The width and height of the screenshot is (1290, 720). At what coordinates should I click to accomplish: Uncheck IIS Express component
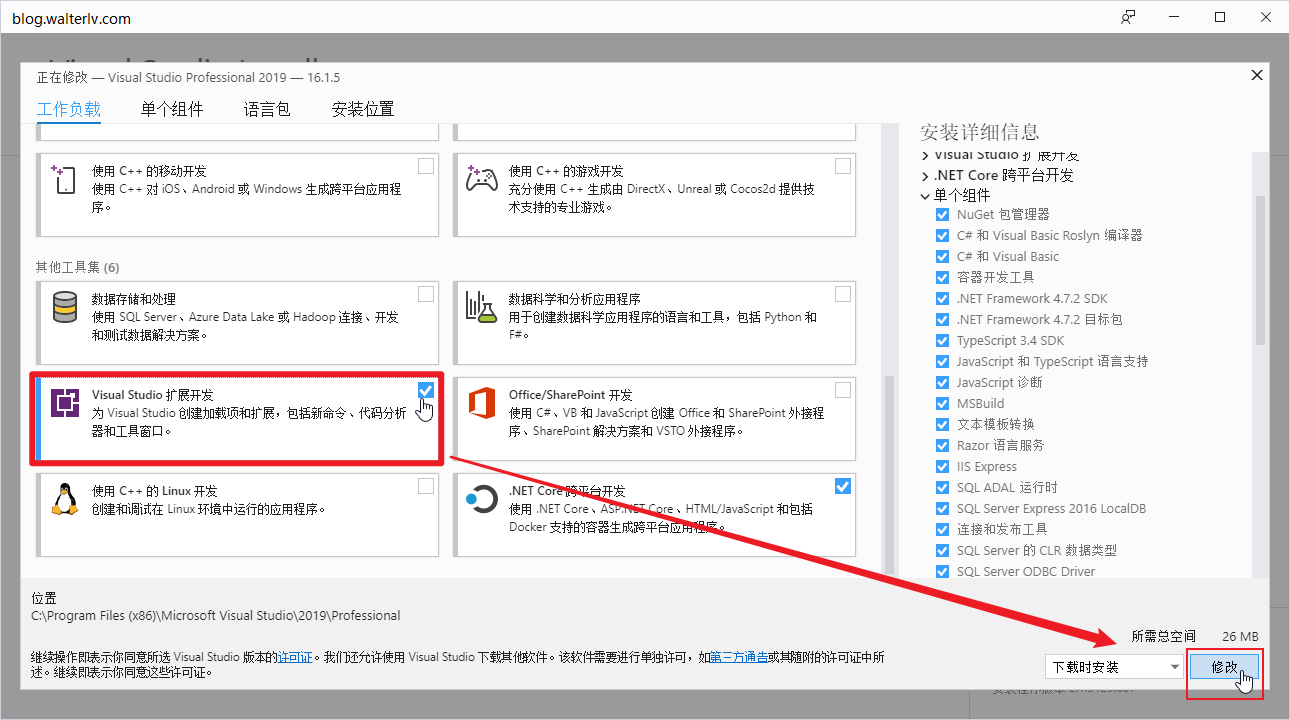[x=942, y=467]
